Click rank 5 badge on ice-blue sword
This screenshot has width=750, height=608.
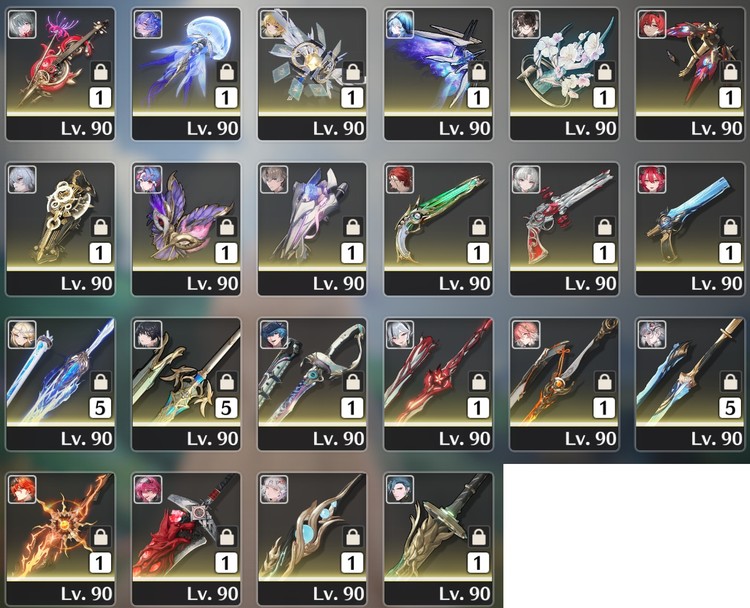point(729,408)
